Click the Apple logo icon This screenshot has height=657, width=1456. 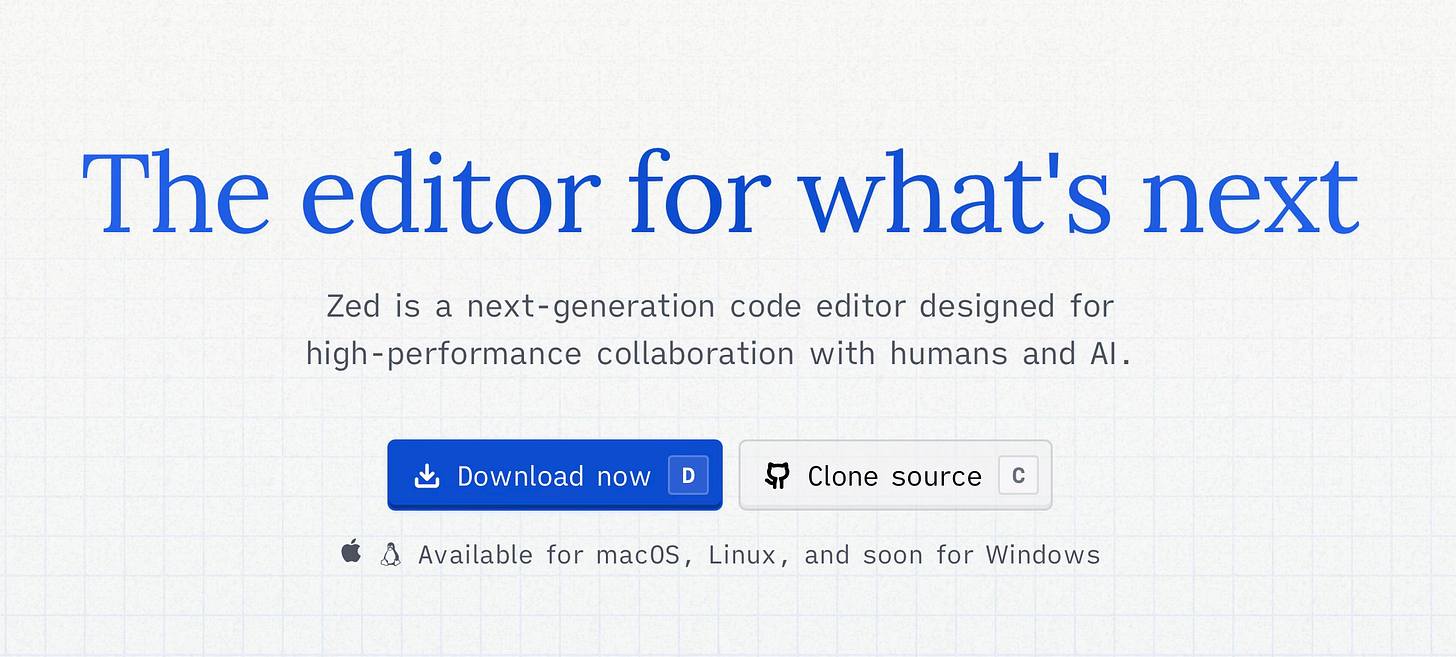351,551
